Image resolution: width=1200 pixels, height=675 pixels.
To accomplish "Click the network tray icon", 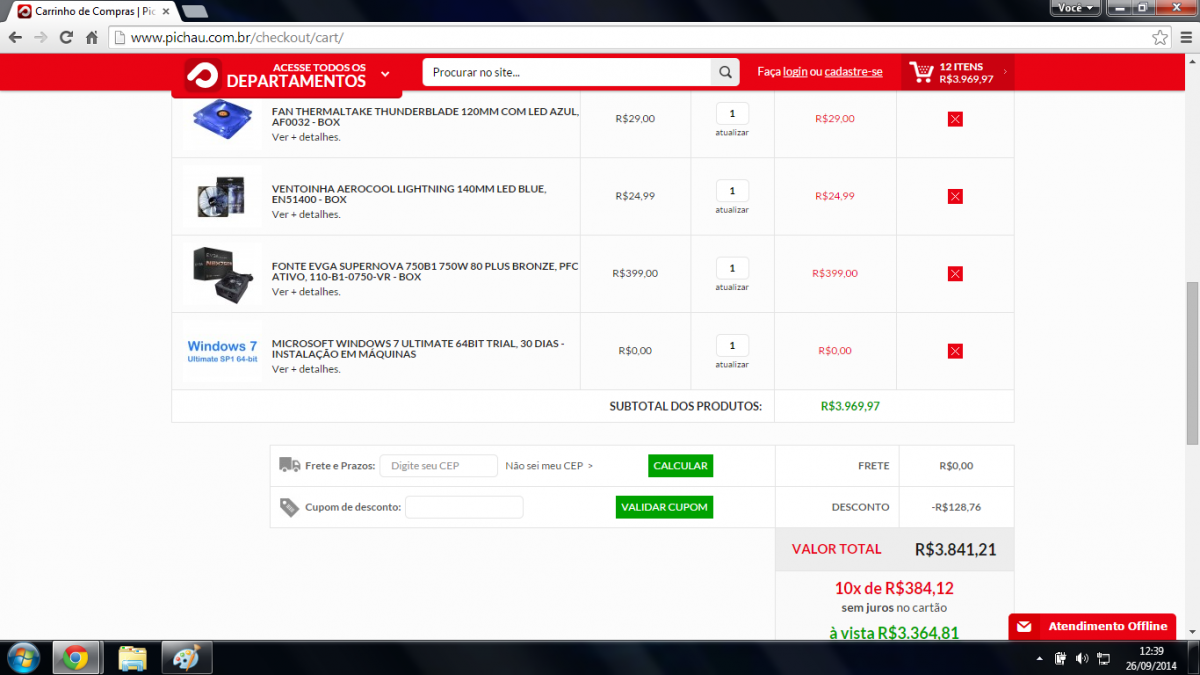I will coord(1103,658).
